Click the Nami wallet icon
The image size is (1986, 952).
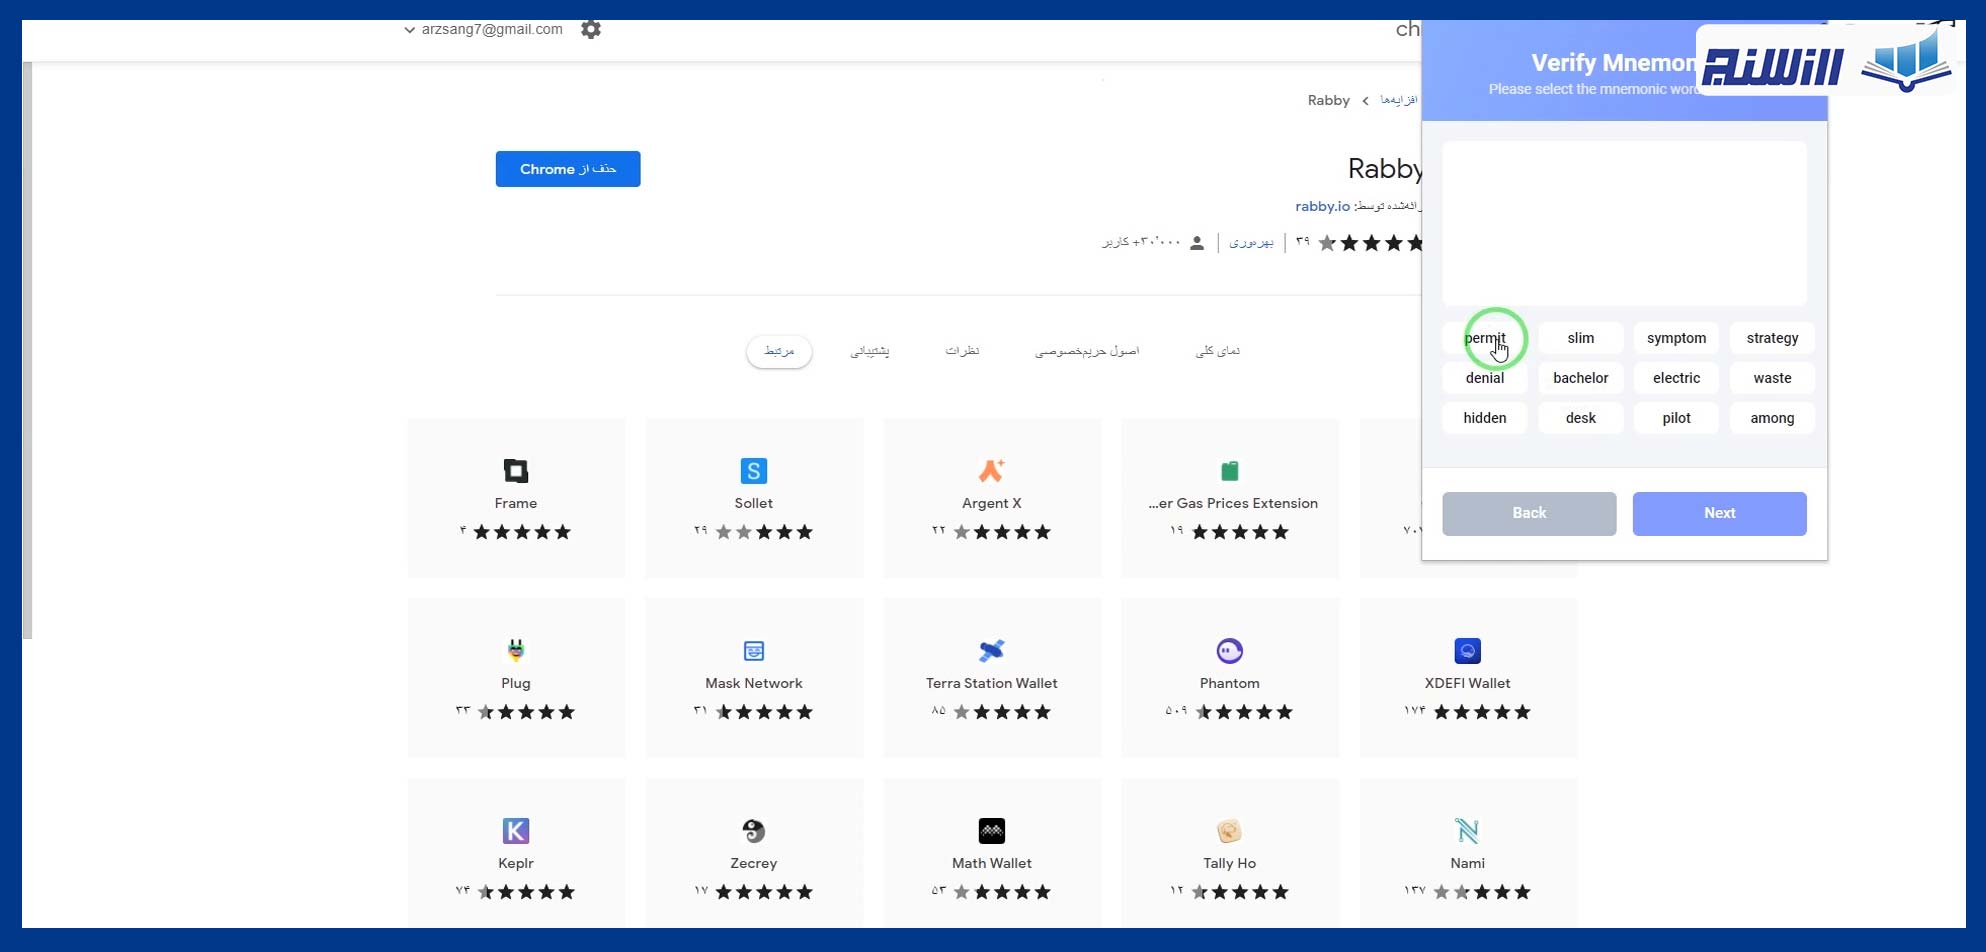1468,831
